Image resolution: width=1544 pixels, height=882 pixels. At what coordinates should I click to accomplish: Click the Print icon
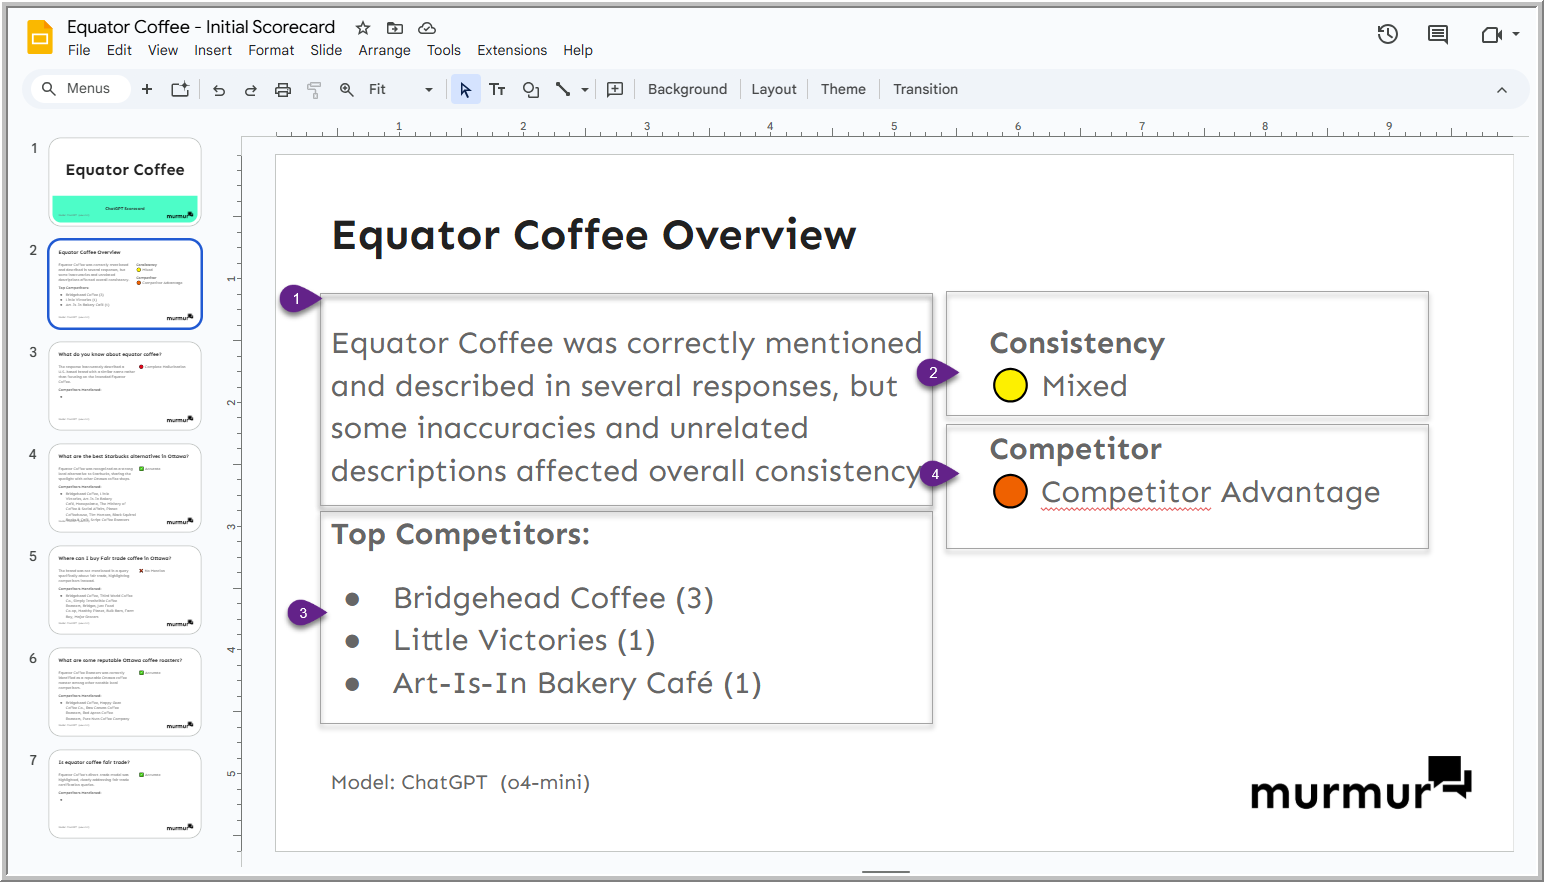coord(283,90)
